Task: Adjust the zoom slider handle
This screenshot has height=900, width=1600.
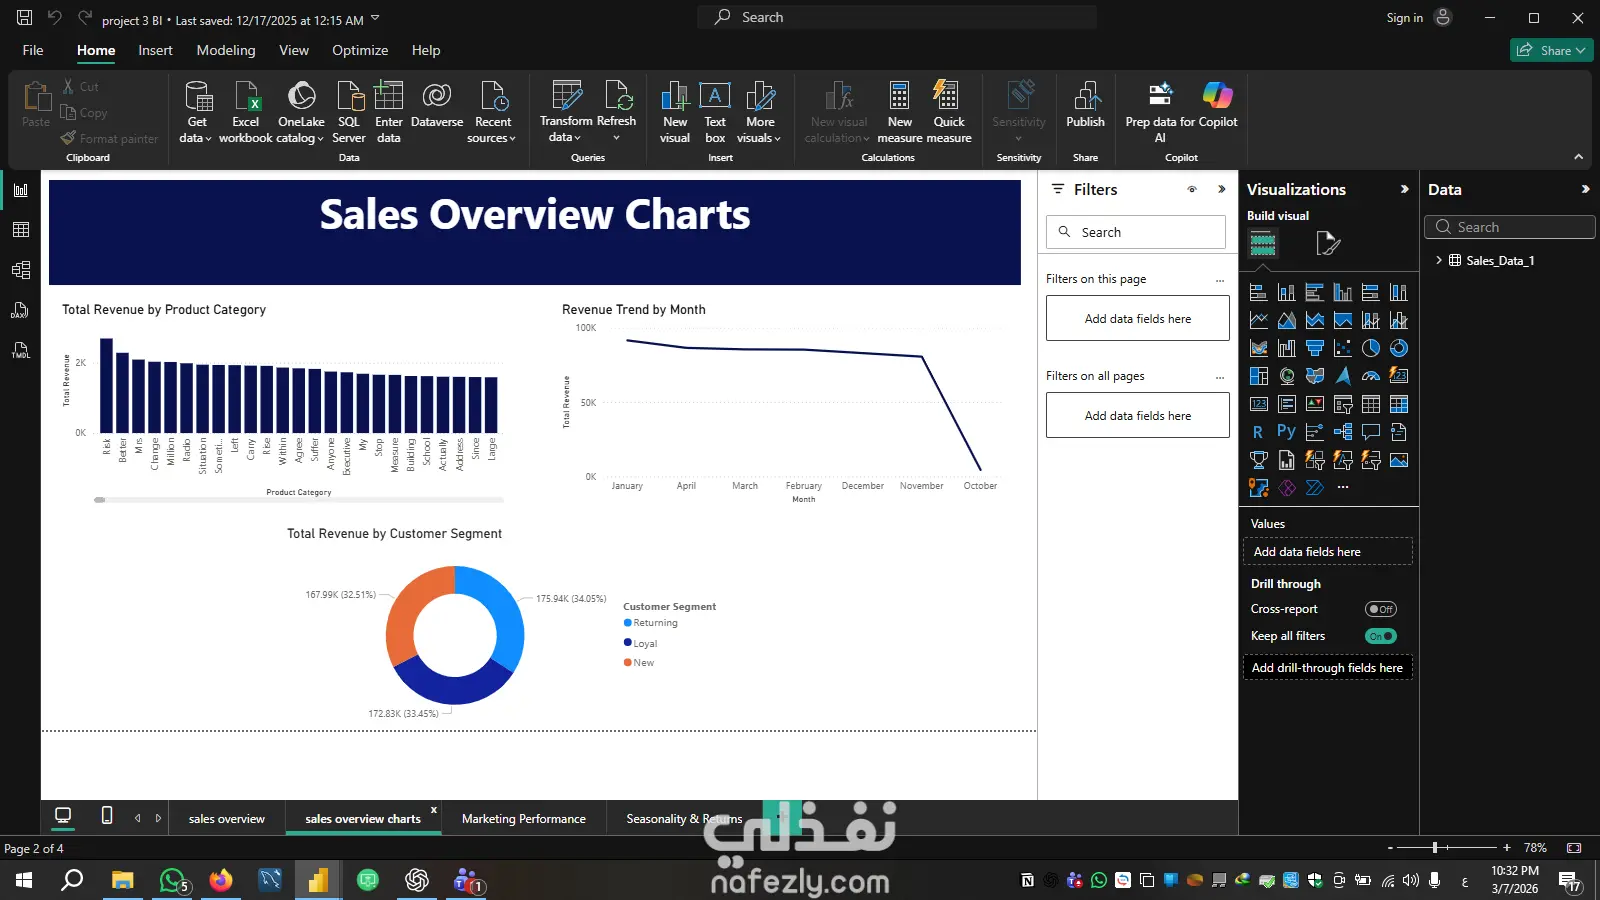Action: (1435, 847)
